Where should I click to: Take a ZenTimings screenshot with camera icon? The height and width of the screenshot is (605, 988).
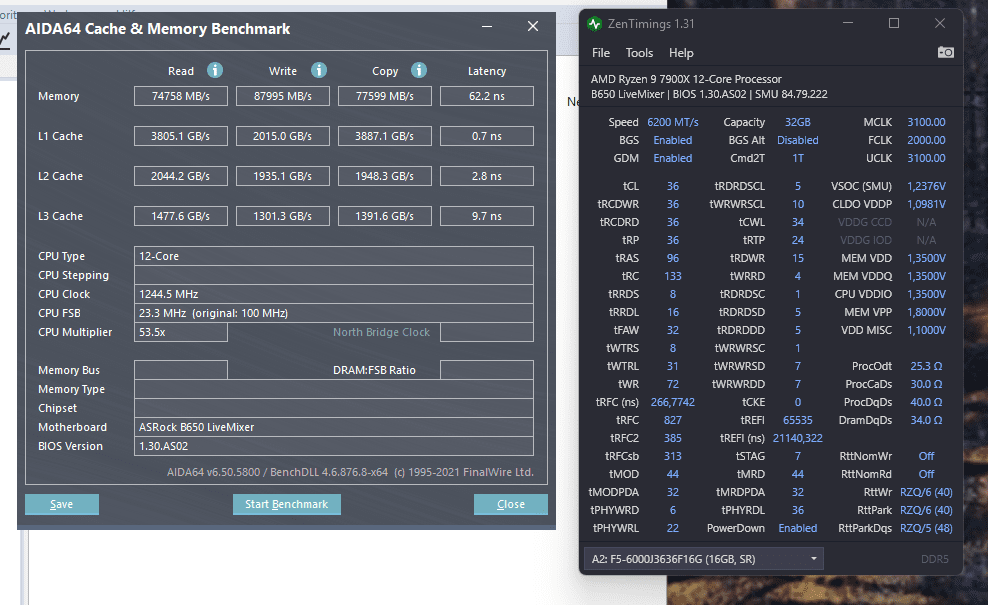pyautogui.click(x=945, y=52)
